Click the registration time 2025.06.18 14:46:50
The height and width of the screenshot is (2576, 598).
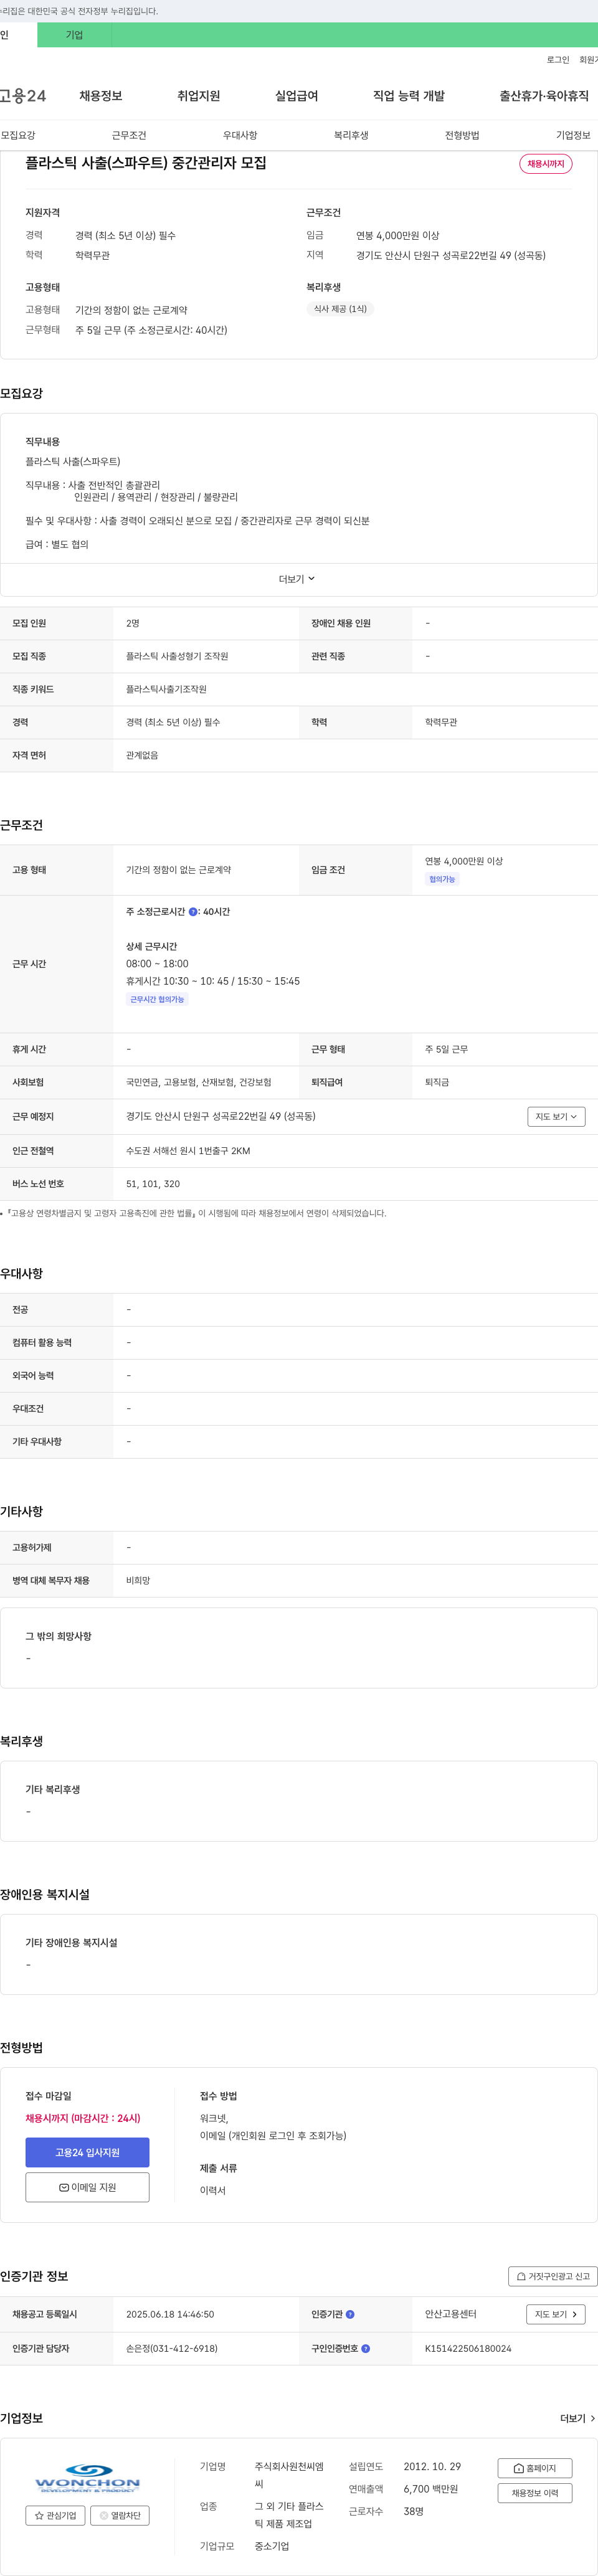[x=170, y=2314]
